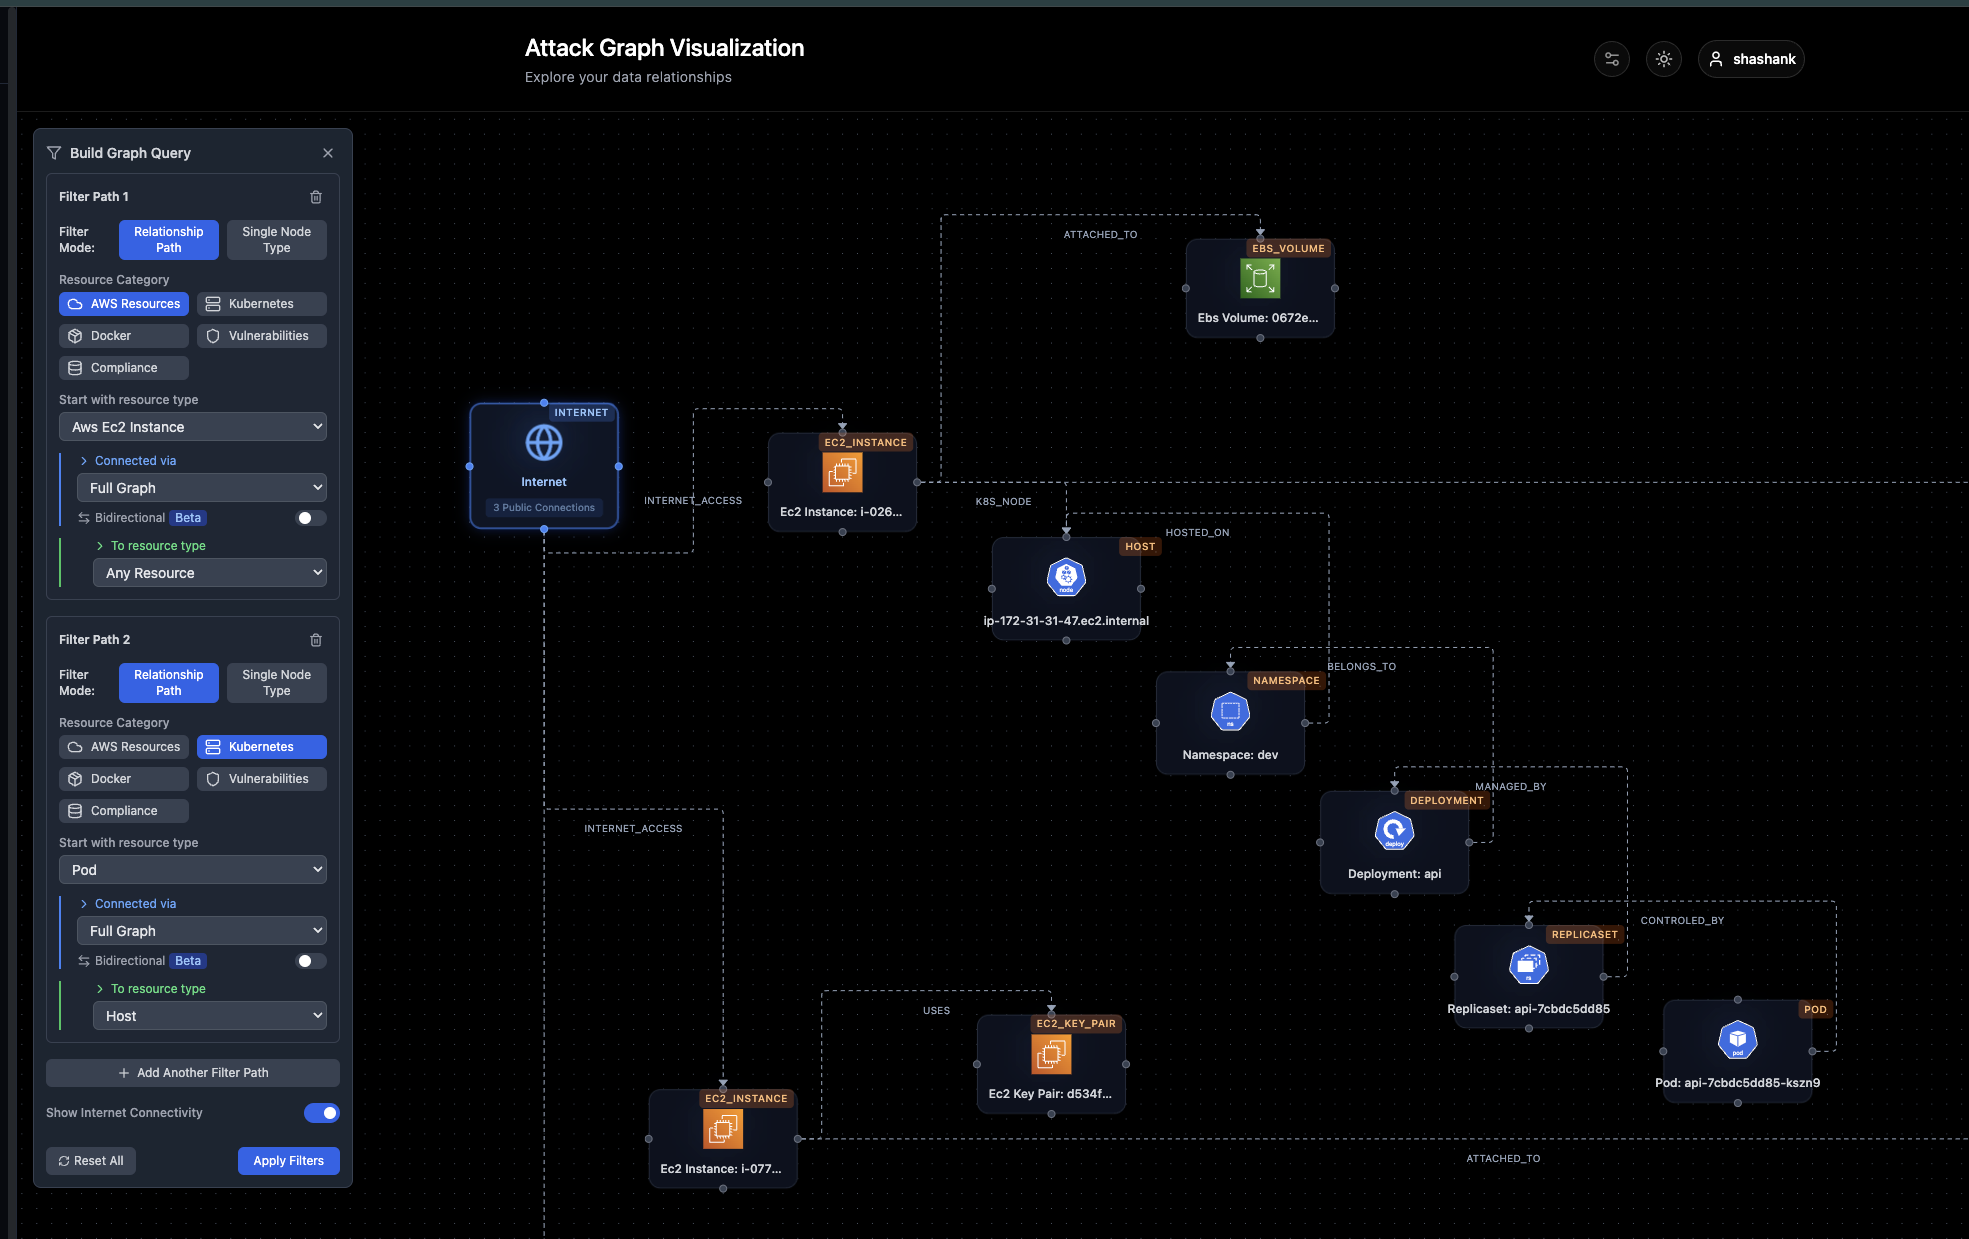Click the USES edge label
Image resolution: width=1969 pixels, height=1239 pixels.
tap(936, 1011)
